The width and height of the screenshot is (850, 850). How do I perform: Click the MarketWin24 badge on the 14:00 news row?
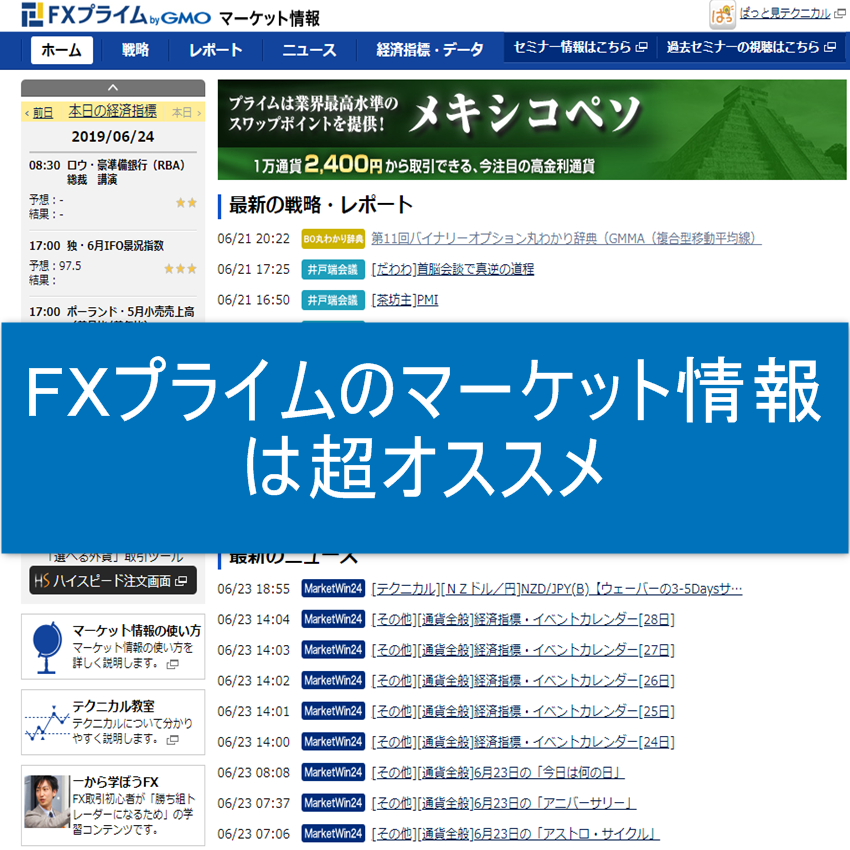pos(333,742)
